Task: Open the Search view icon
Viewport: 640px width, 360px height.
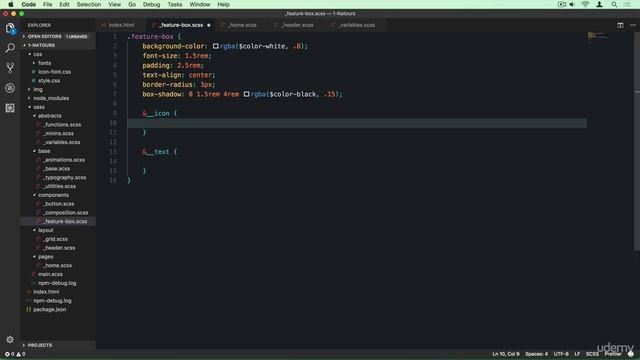Action: 10,48
